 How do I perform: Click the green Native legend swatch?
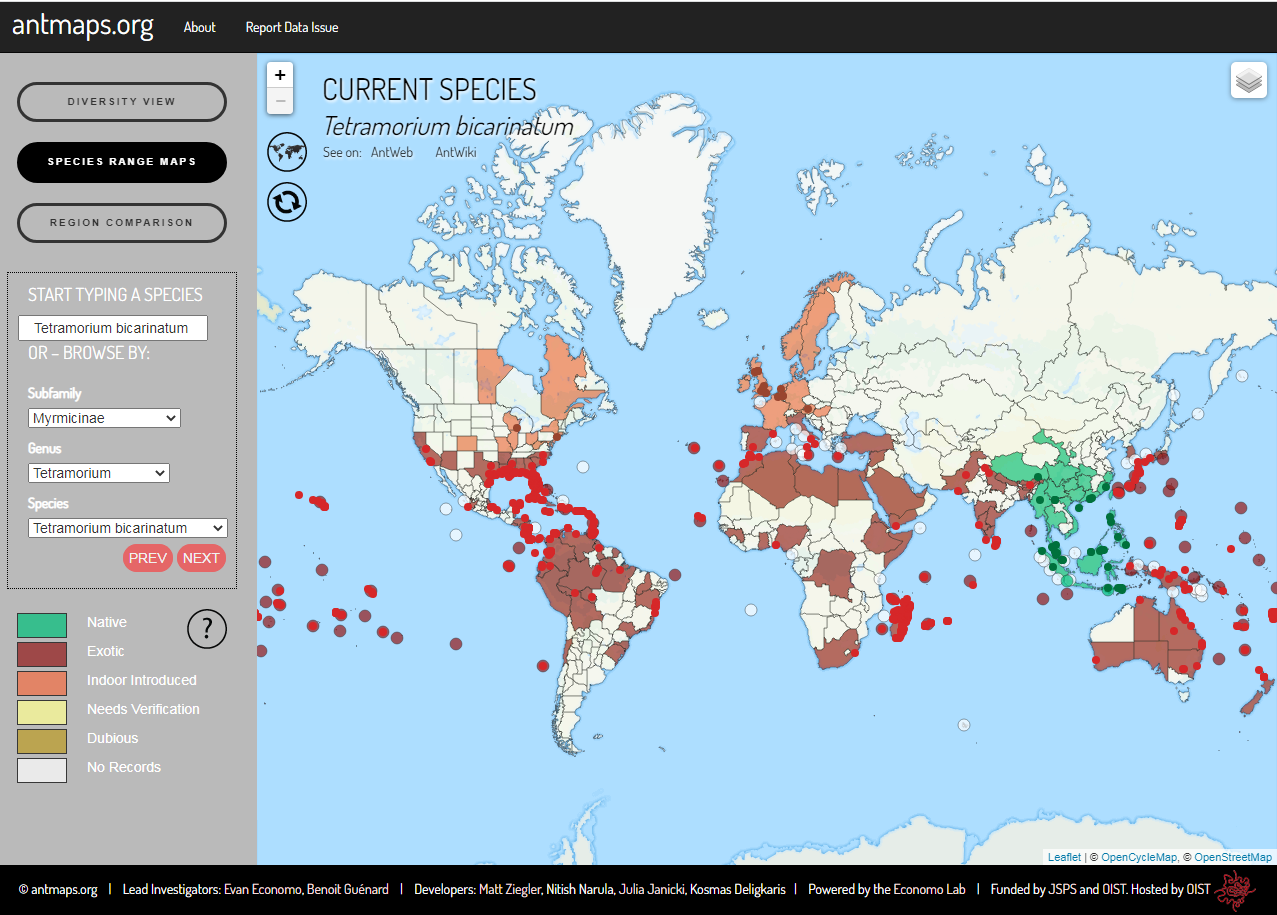[x=42, y=626]
